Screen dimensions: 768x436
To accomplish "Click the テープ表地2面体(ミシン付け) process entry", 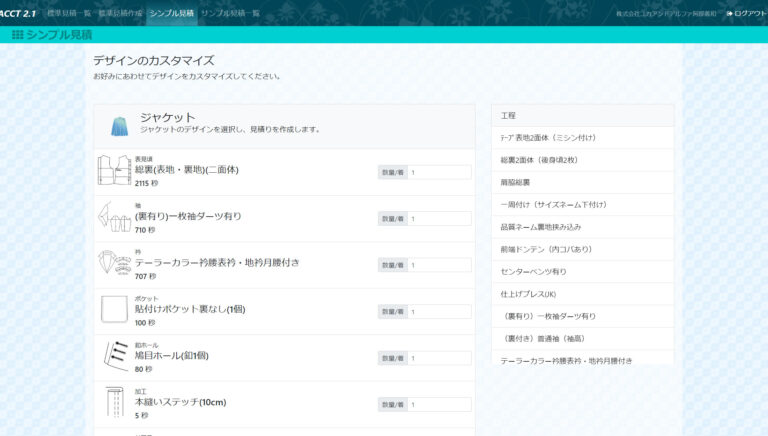I will coord(582,138).
